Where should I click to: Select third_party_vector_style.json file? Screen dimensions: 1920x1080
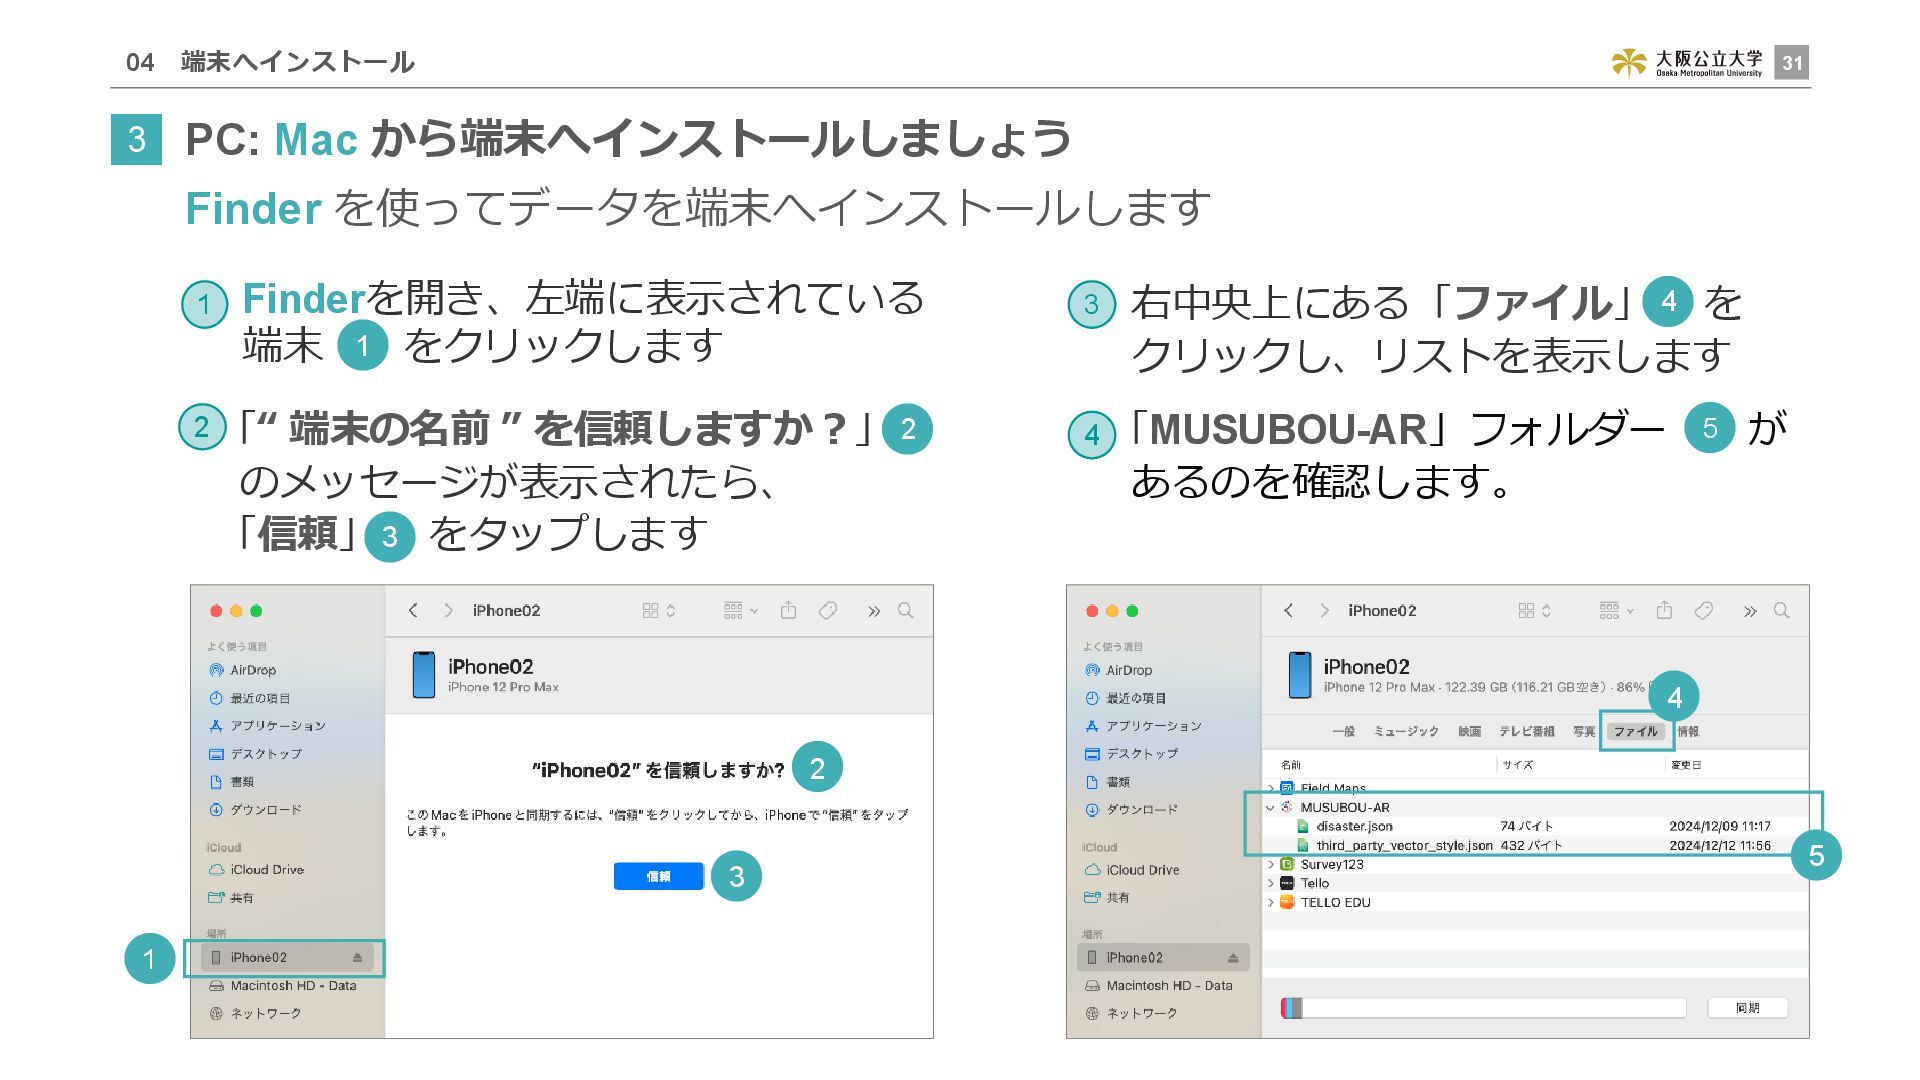[x=1535, y=846]
